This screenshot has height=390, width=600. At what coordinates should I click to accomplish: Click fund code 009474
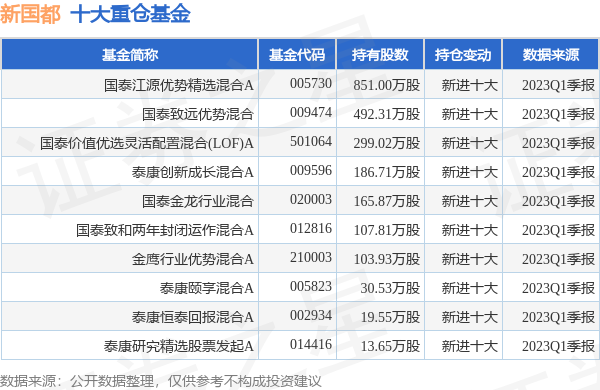311,113
